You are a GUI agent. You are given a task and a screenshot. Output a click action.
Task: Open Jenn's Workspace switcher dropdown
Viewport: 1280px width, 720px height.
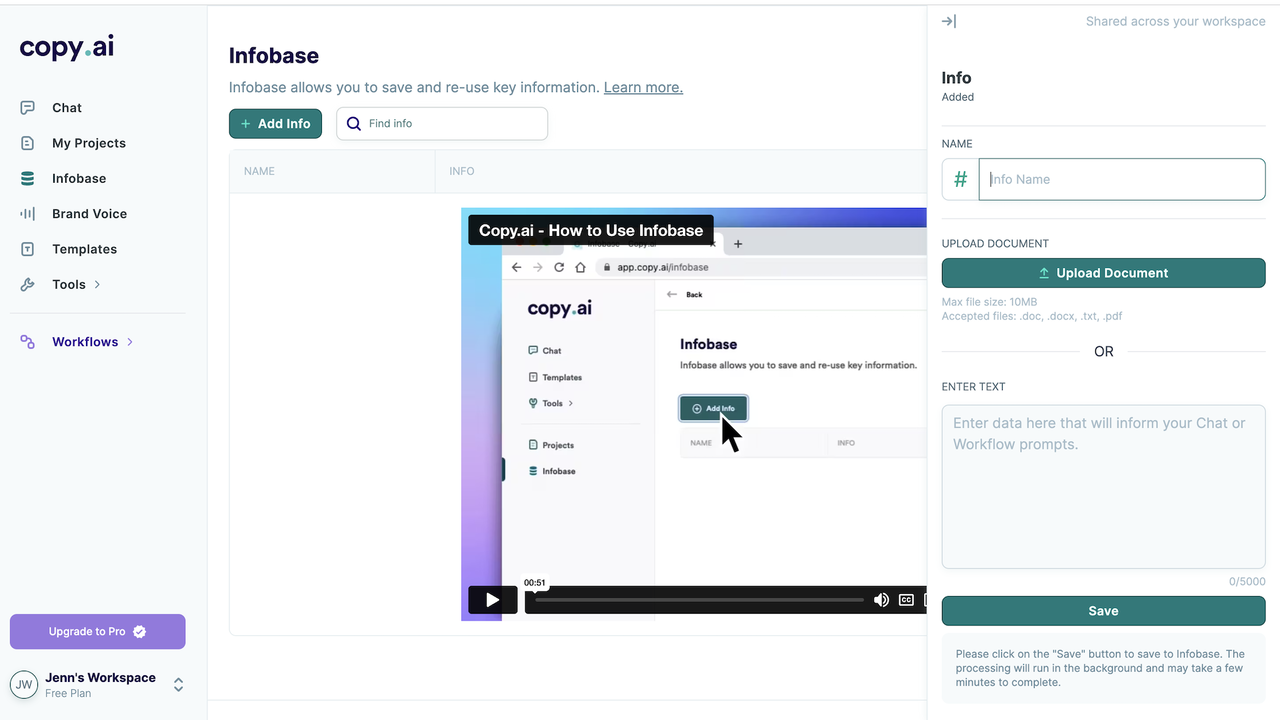pos(178,685)
